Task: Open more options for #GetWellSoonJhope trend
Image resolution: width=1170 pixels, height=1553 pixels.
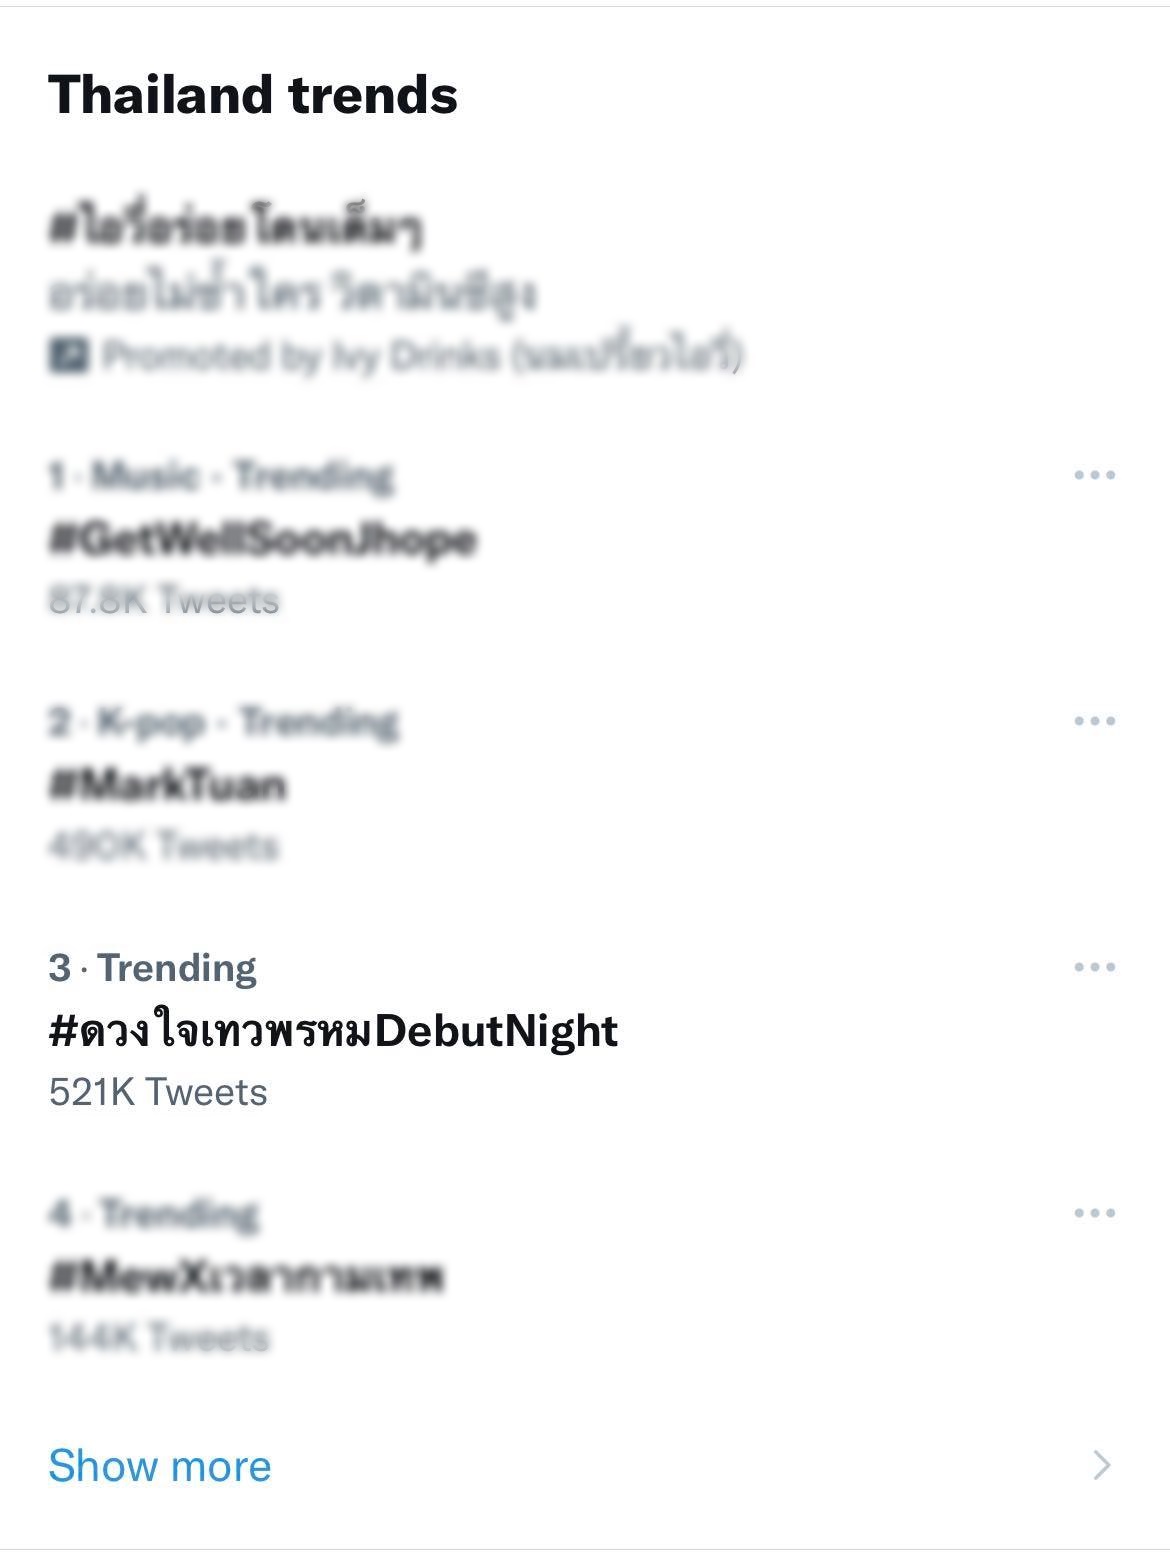Action: (x=1094, y=475)
